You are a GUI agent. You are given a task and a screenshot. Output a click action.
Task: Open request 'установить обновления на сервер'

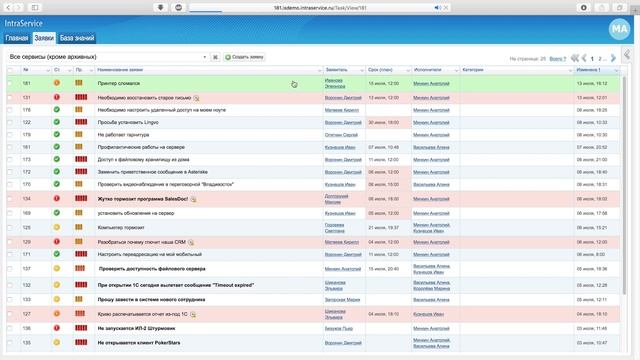[x=136, y=213]
